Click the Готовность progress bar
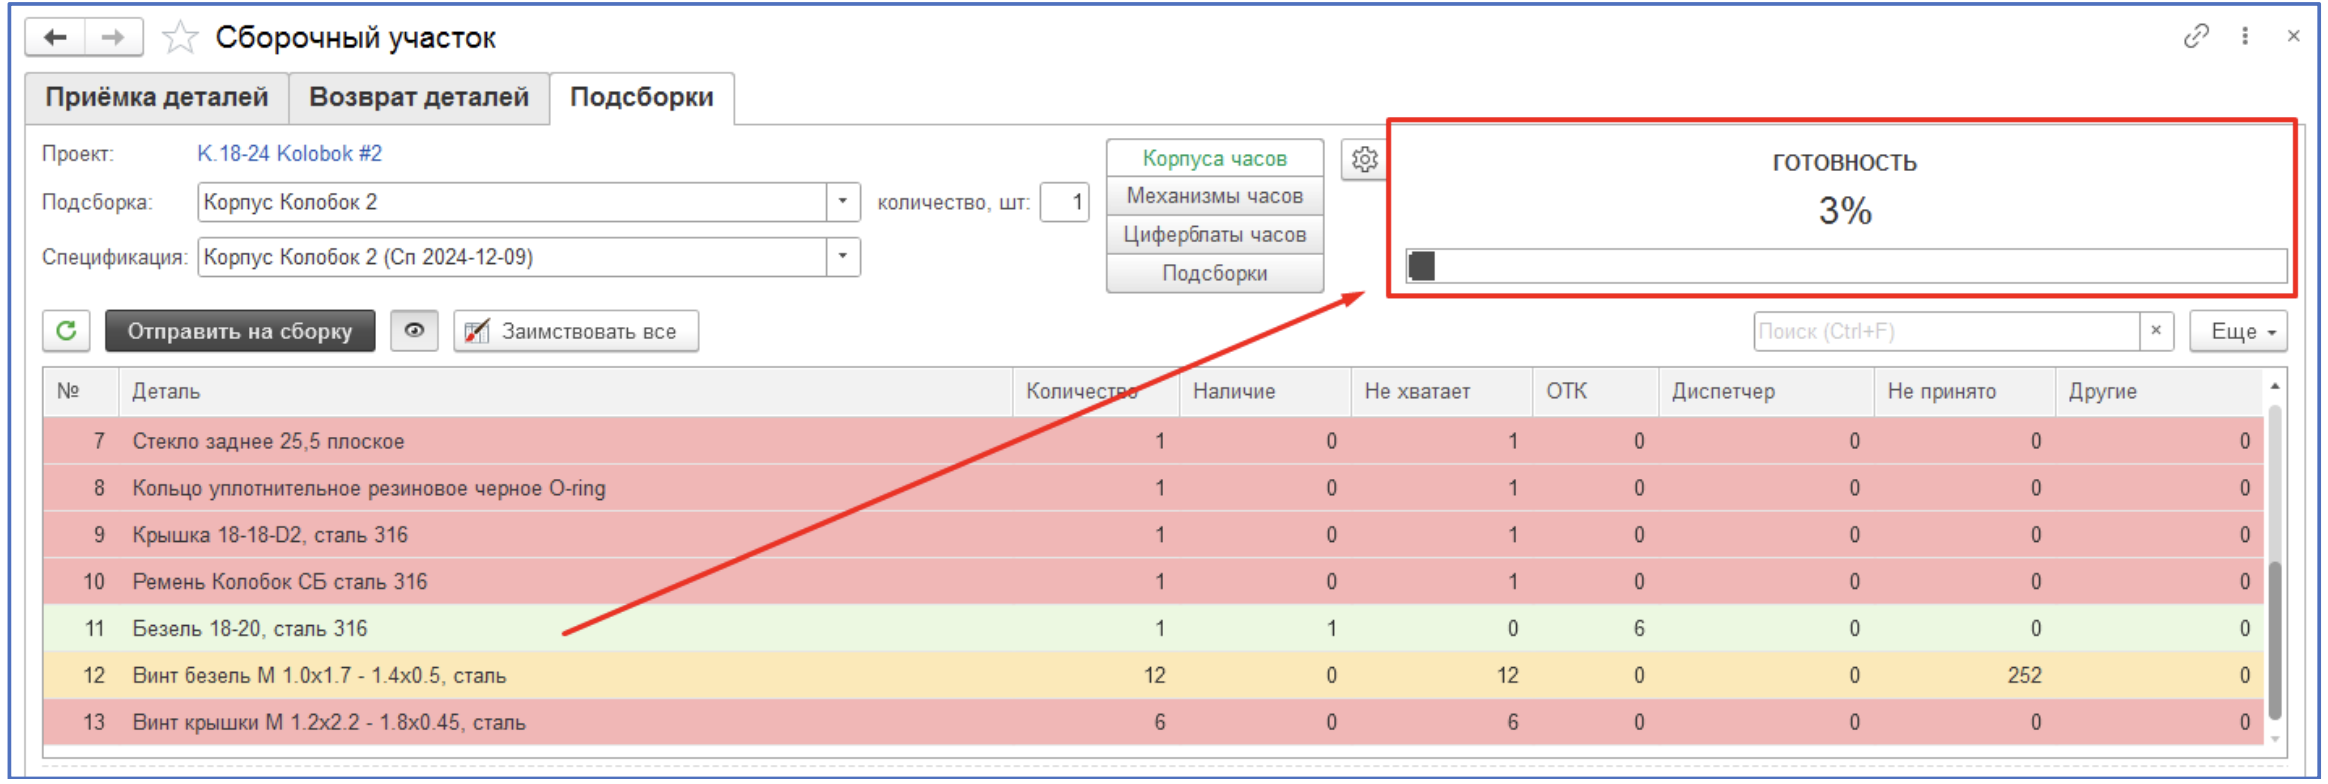The height and width of the screenshot is (784, 2328). click(x=1845, y=266)
